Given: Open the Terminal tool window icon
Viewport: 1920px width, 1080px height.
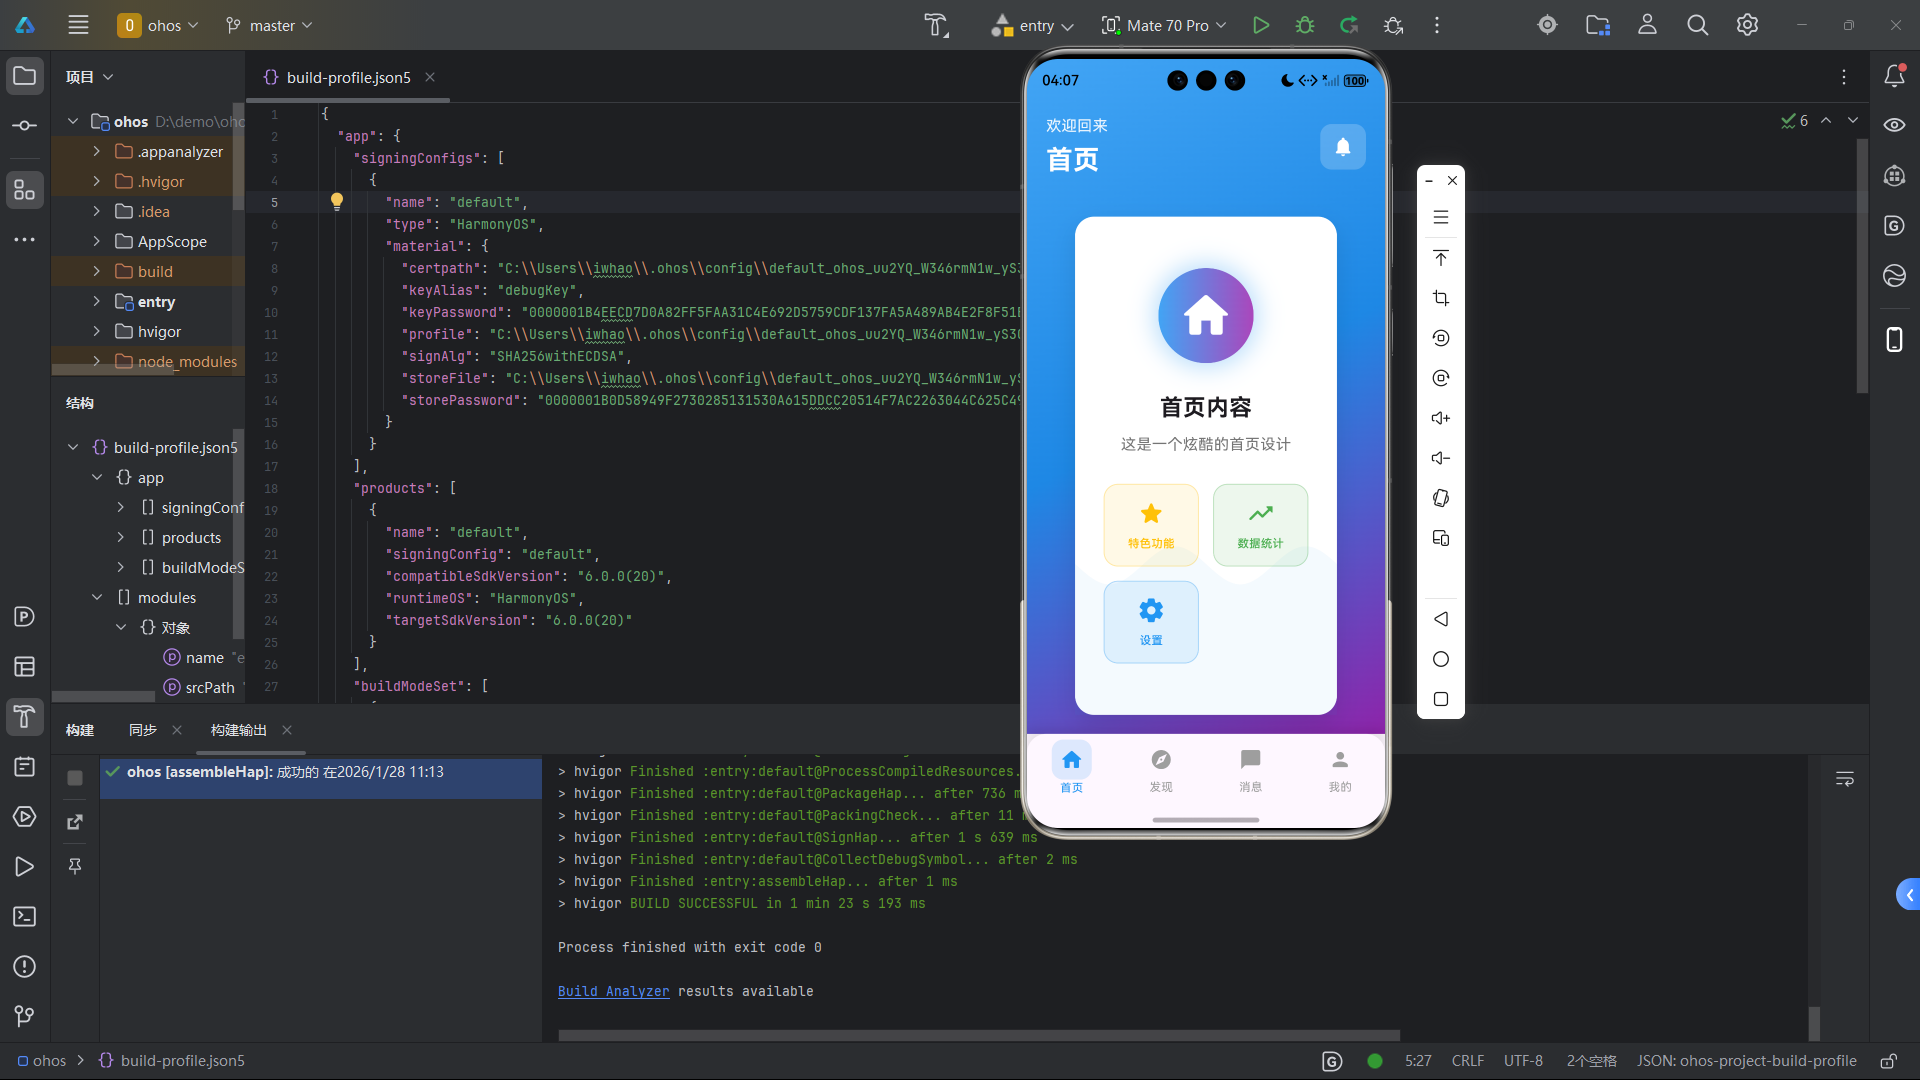Looking at the screenshot, I should (x=24, y=916).
